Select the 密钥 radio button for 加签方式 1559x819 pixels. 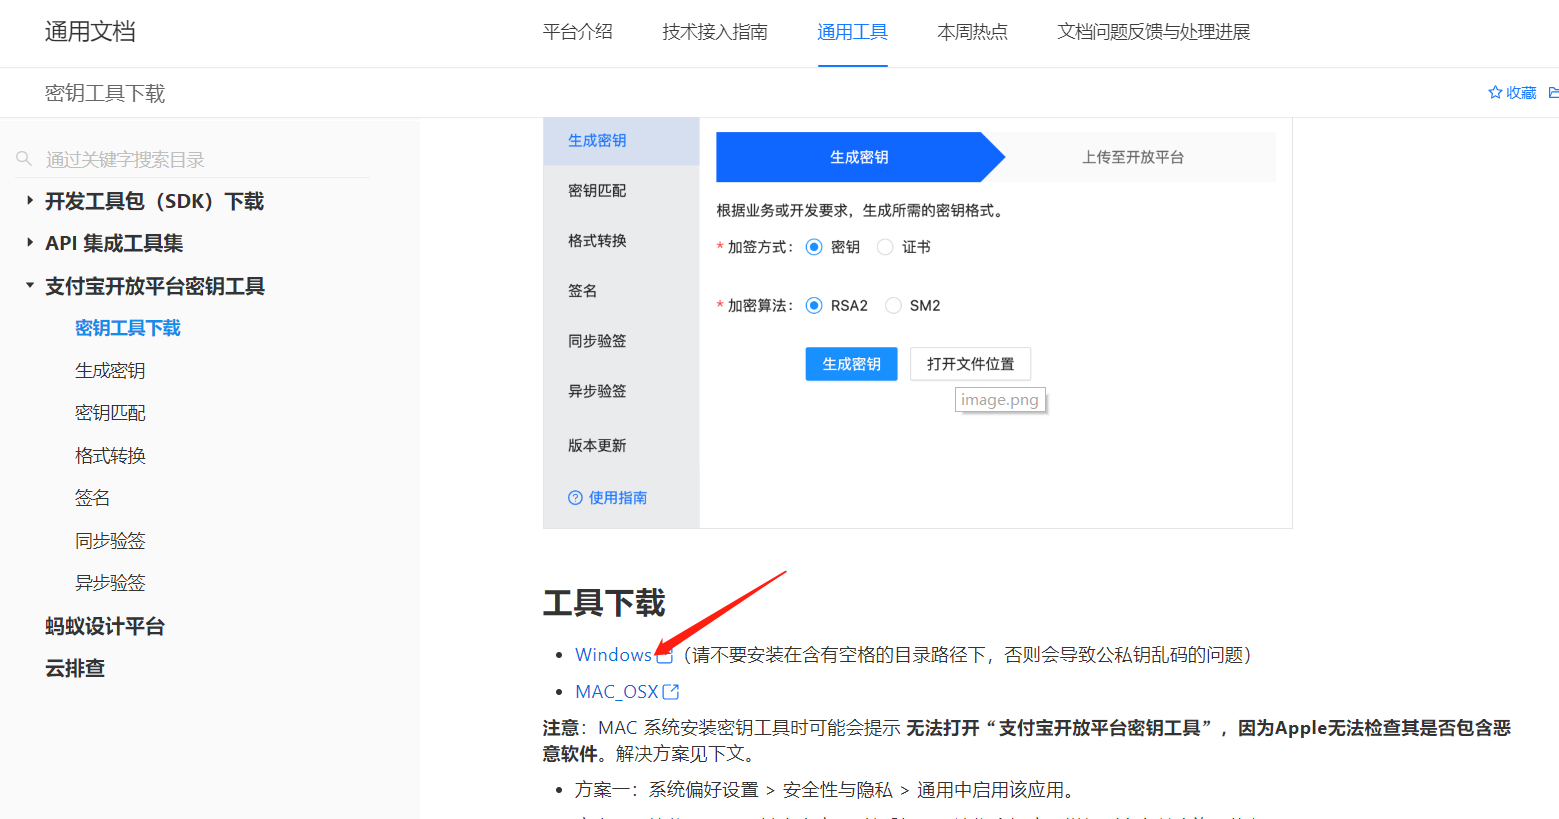pos(814,247)
